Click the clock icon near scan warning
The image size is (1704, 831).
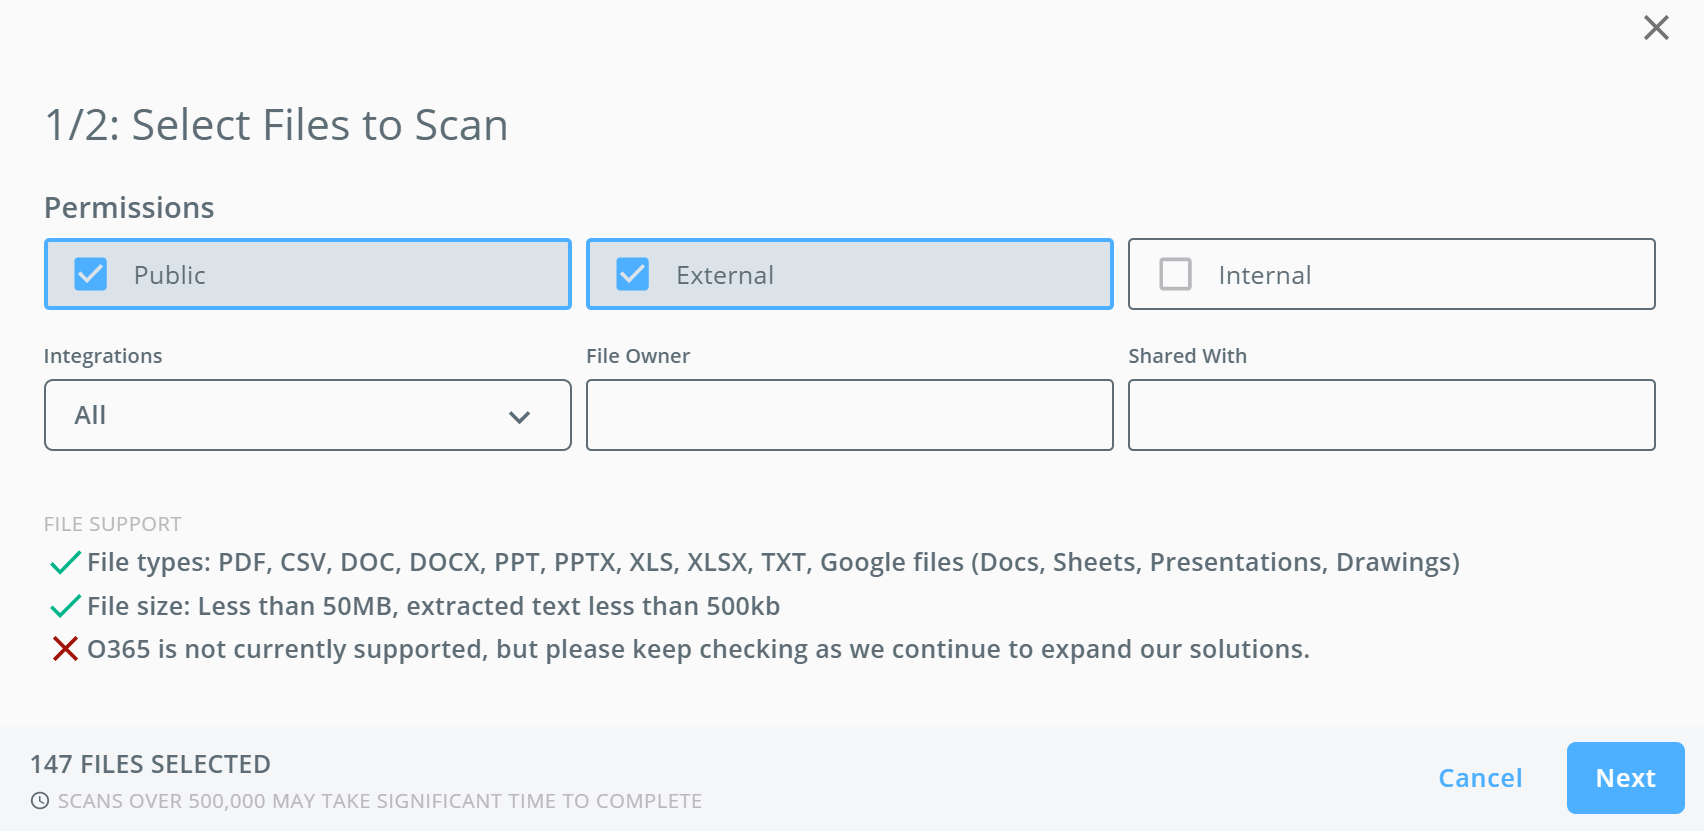click(40, 801)
